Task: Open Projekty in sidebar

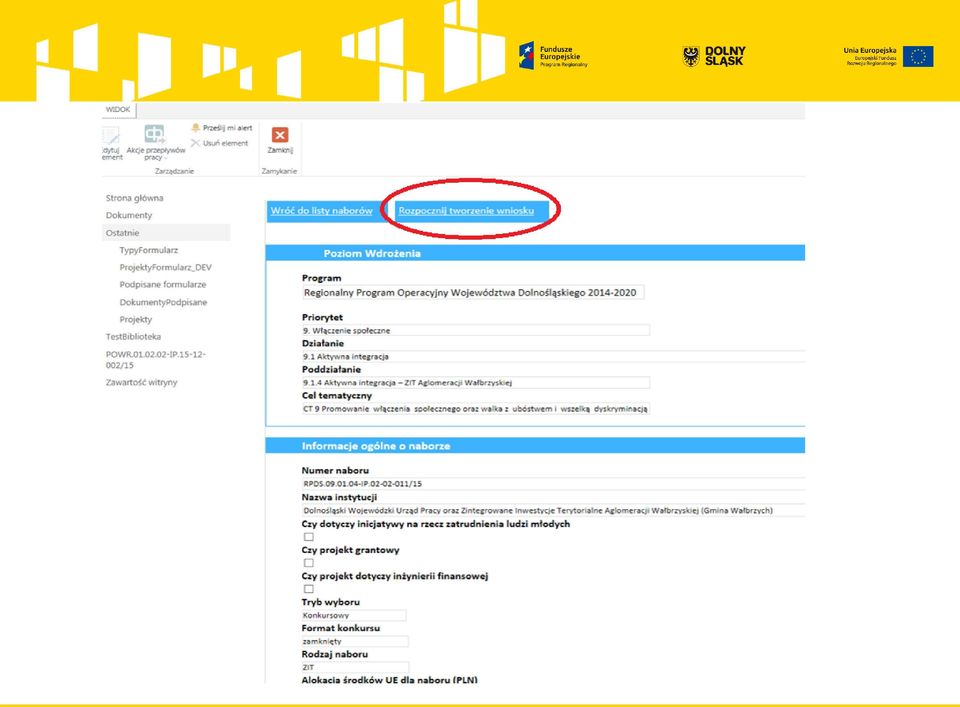Action: (135, 320)
